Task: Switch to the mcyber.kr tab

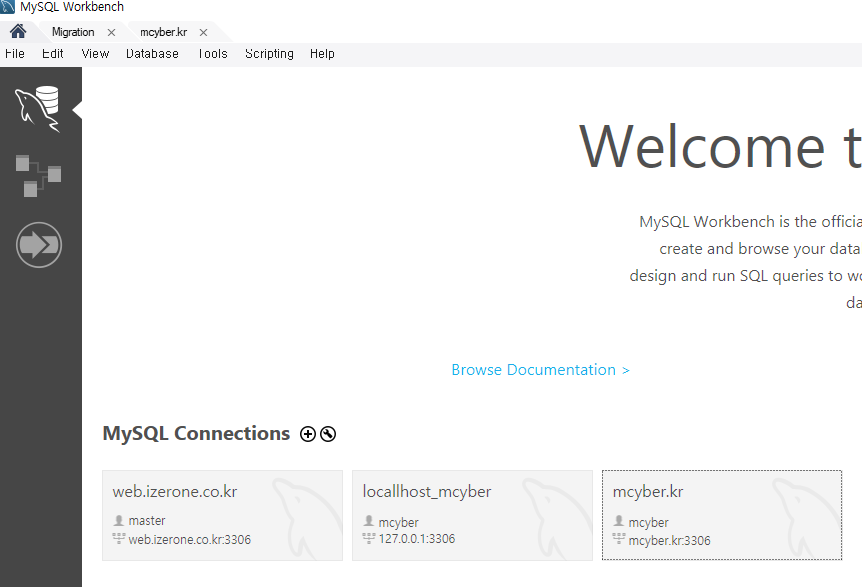Action: pos(163,32)
